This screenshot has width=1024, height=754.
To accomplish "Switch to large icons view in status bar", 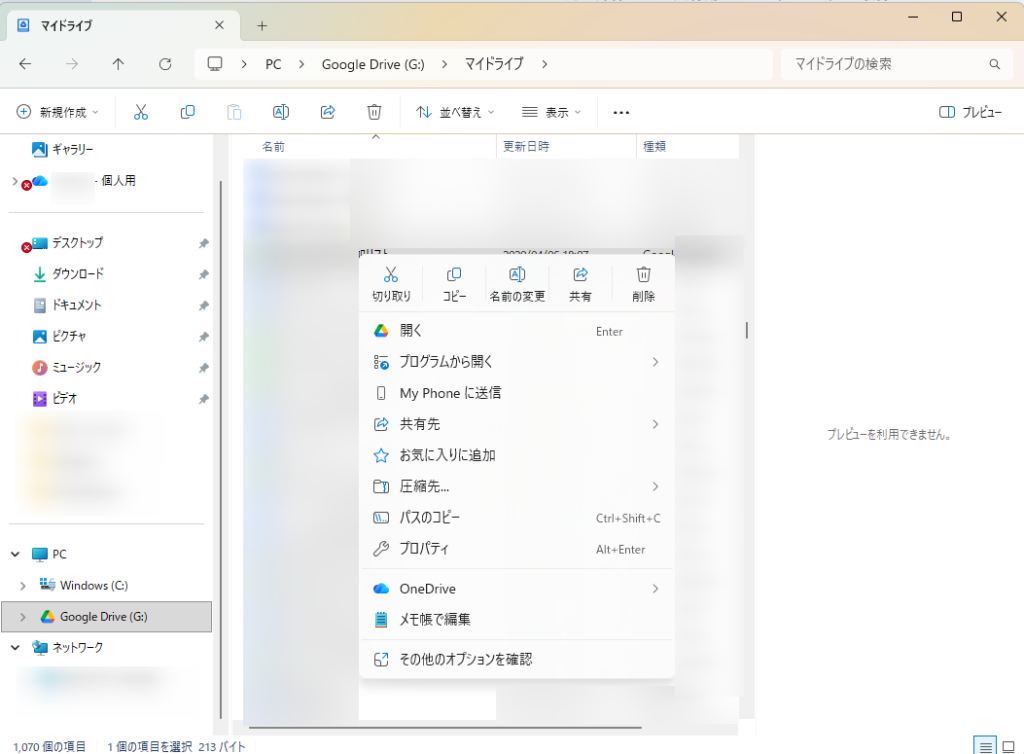I will tap(1008, 745).
